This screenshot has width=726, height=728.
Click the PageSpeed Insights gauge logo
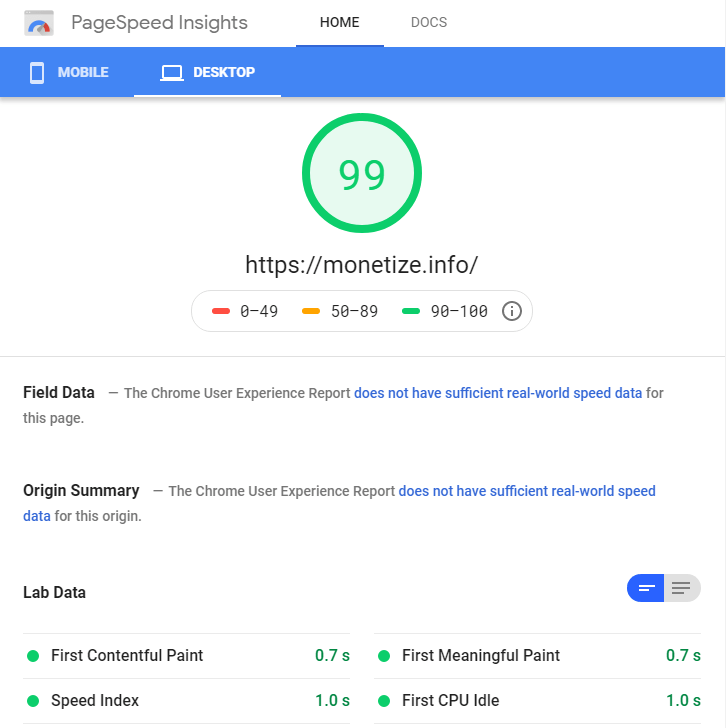[39, 23]
